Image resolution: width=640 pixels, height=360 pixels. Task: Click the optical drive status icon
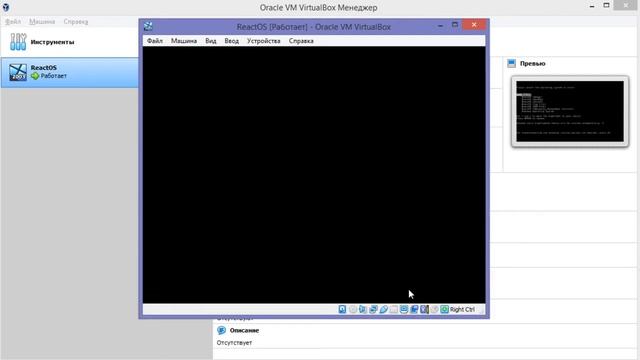coord(353,309)
